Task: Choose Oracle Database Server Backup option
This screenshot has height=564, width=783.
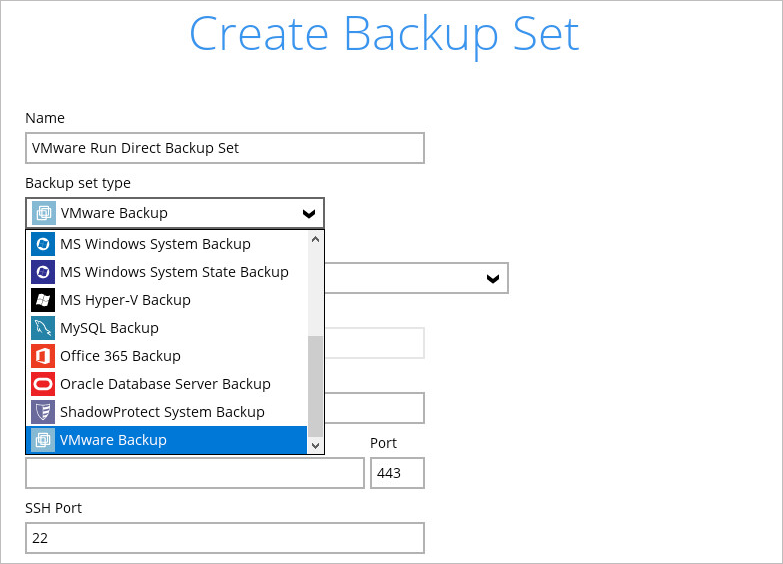Action: [167, 384]
